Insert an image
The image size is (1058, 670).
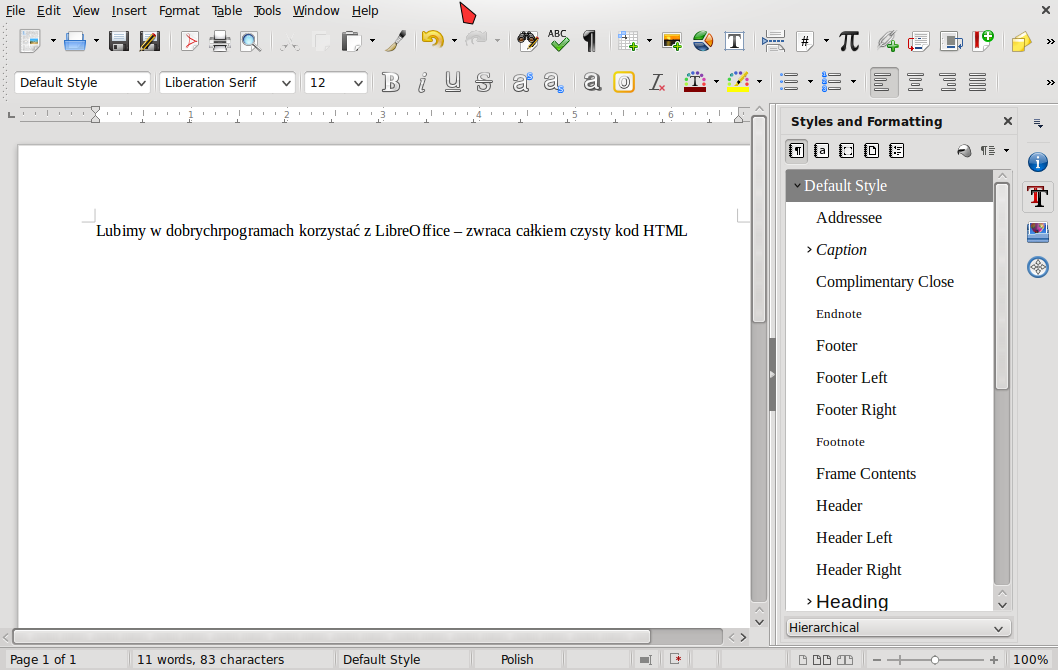click(672, 41)
